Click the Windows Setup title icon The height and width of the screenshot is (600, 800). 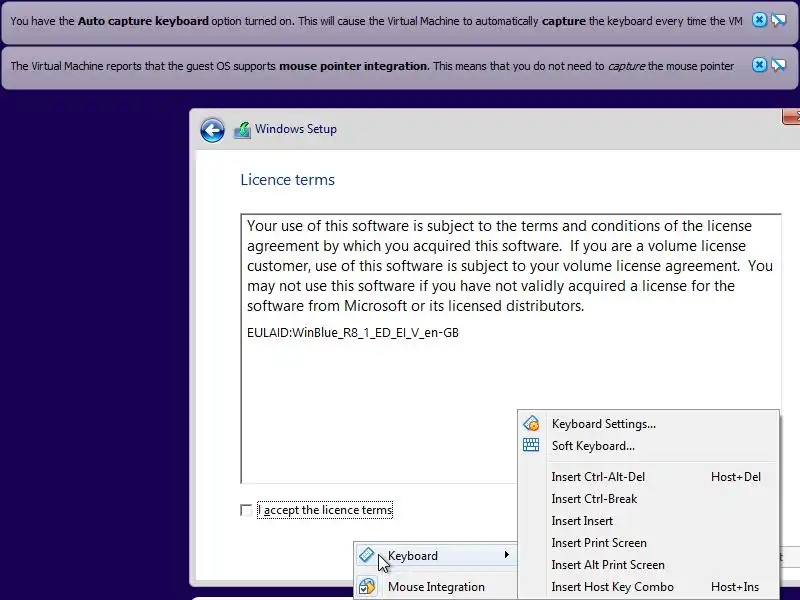pos(242,130)
